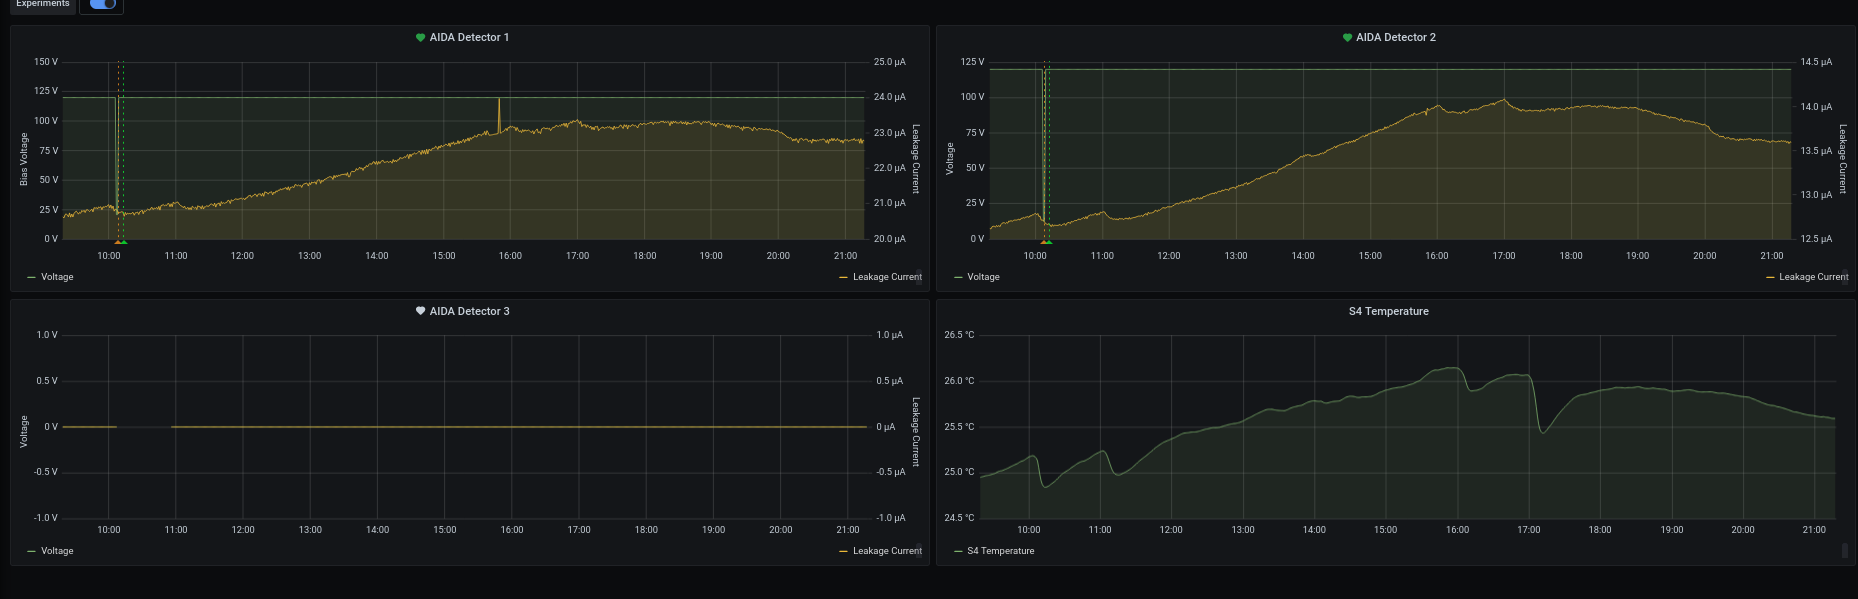Open color picker for Detector 2 Leakage Current line
The height and width of the screenshot is (599, 1858).
pyautogui.click(x=1770, y=277)
